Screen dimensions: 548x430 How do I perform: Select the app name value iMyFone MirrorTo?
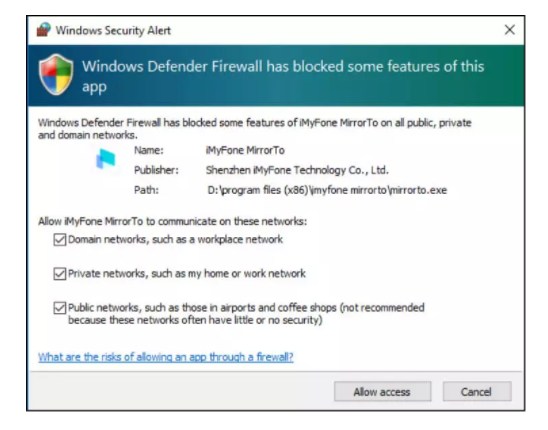(x=245, y=150)
